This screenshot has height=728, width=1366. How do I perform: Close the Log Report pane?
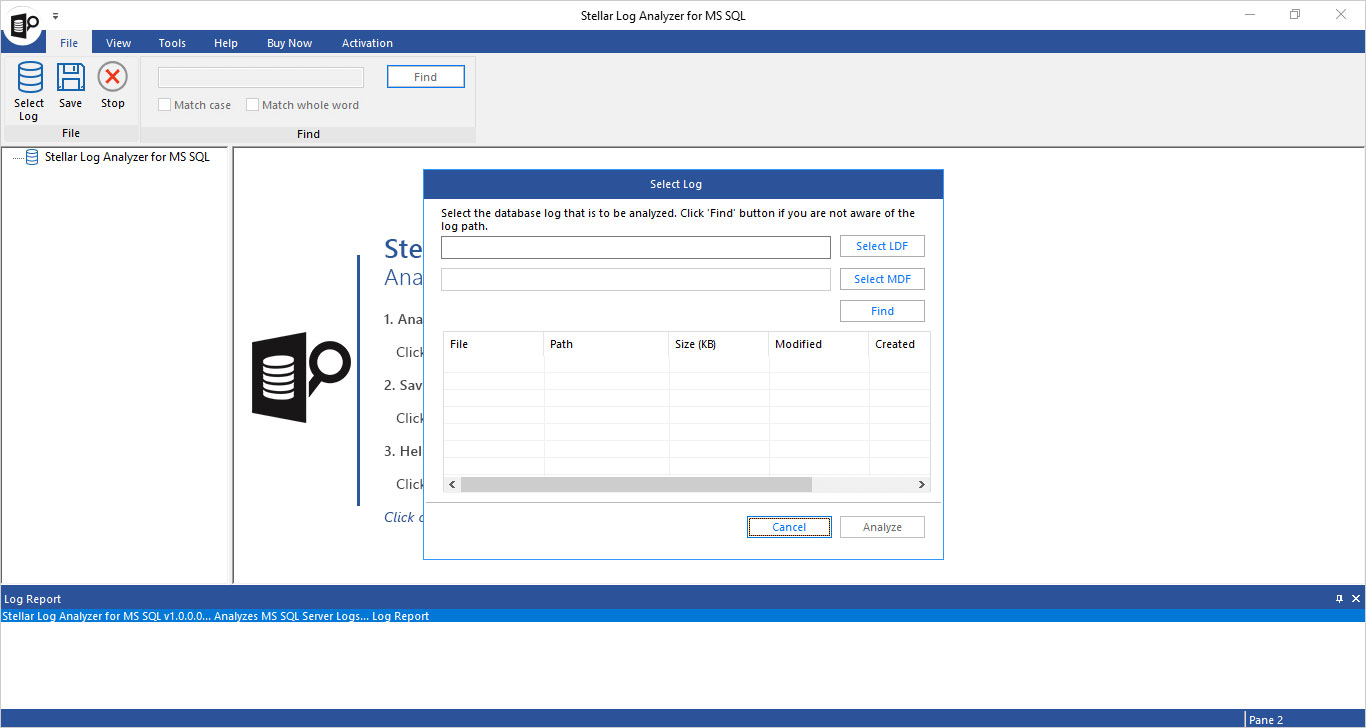click(x=1356, y=598)
